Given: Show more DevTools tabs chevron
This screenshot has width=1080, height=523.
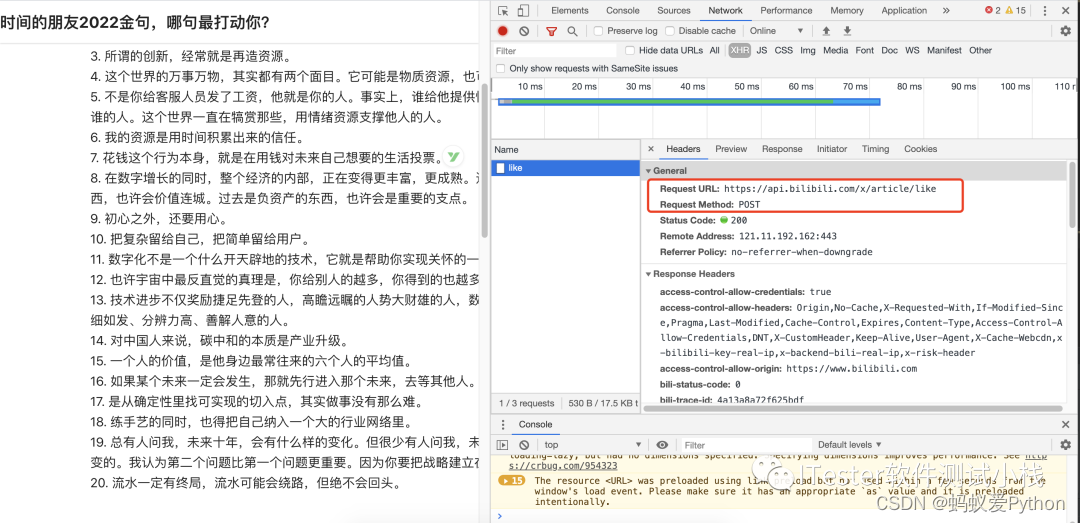Looking at the screenshot, I should click(946, 10).
